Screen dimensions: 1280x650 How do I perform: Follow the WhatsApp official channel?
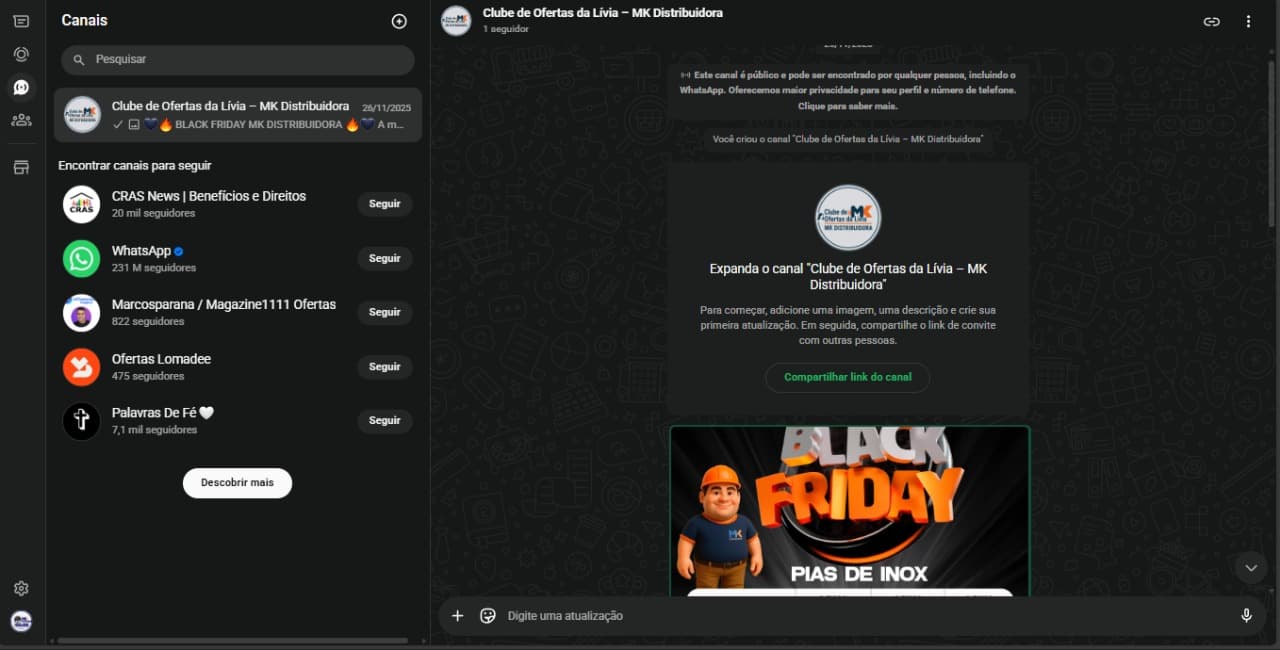(x=384, y=258)
